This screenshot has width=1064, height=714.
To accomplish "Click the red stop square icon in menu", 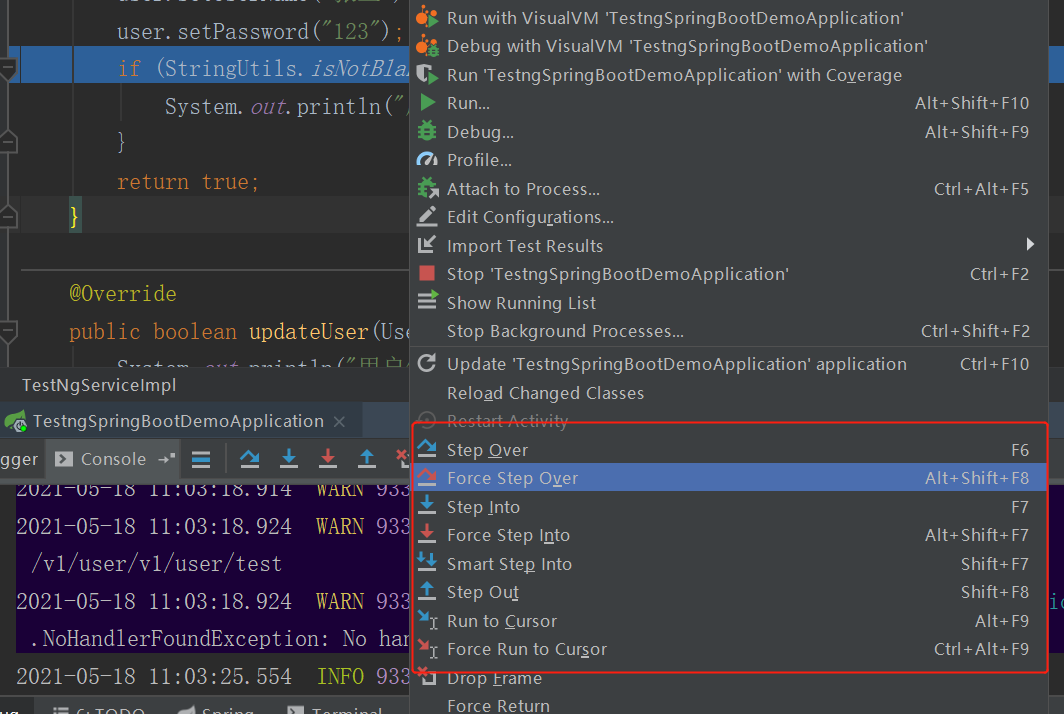I will pos(428,273).
